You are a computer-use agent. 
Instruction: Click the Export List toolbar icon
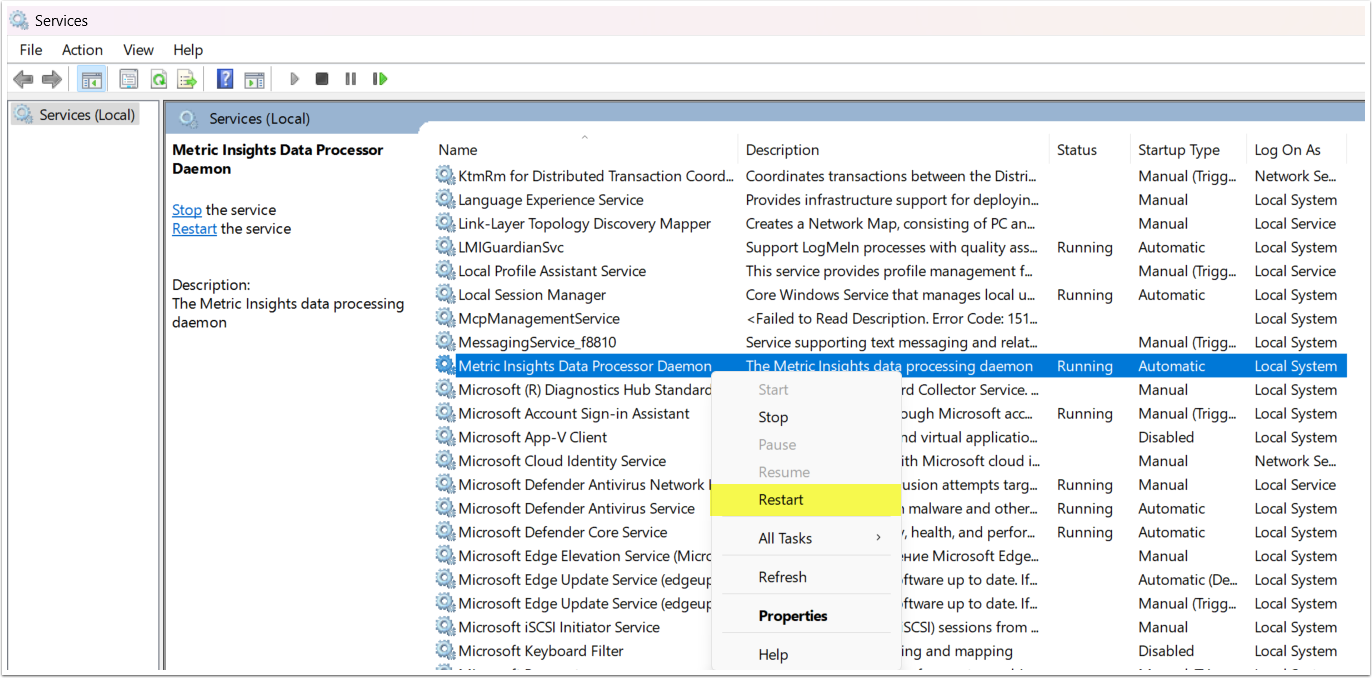[186, 79]
